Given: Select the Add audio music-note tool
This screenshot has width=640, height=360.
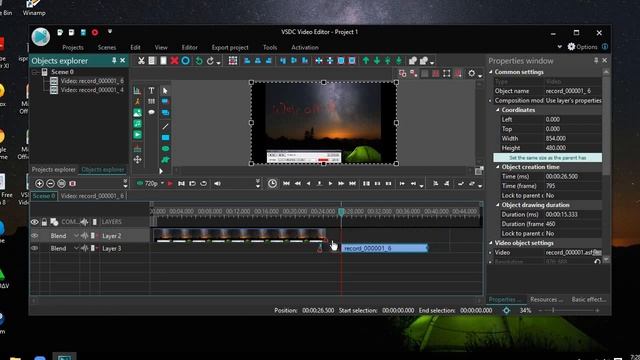Looking at the screenshot, I should coord(138,124).
